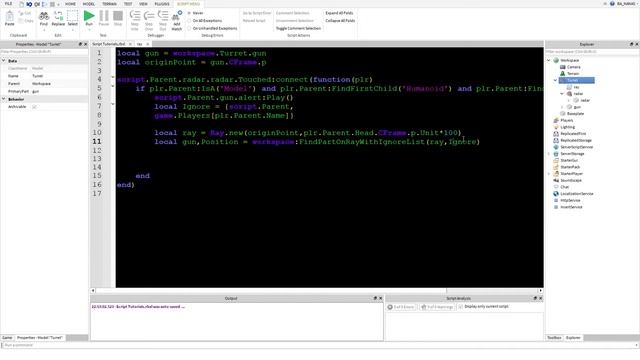The width and height of the screenshot is (640, 360).
Task: Click the LocalizationService globe icon
Action: (556, 194)
